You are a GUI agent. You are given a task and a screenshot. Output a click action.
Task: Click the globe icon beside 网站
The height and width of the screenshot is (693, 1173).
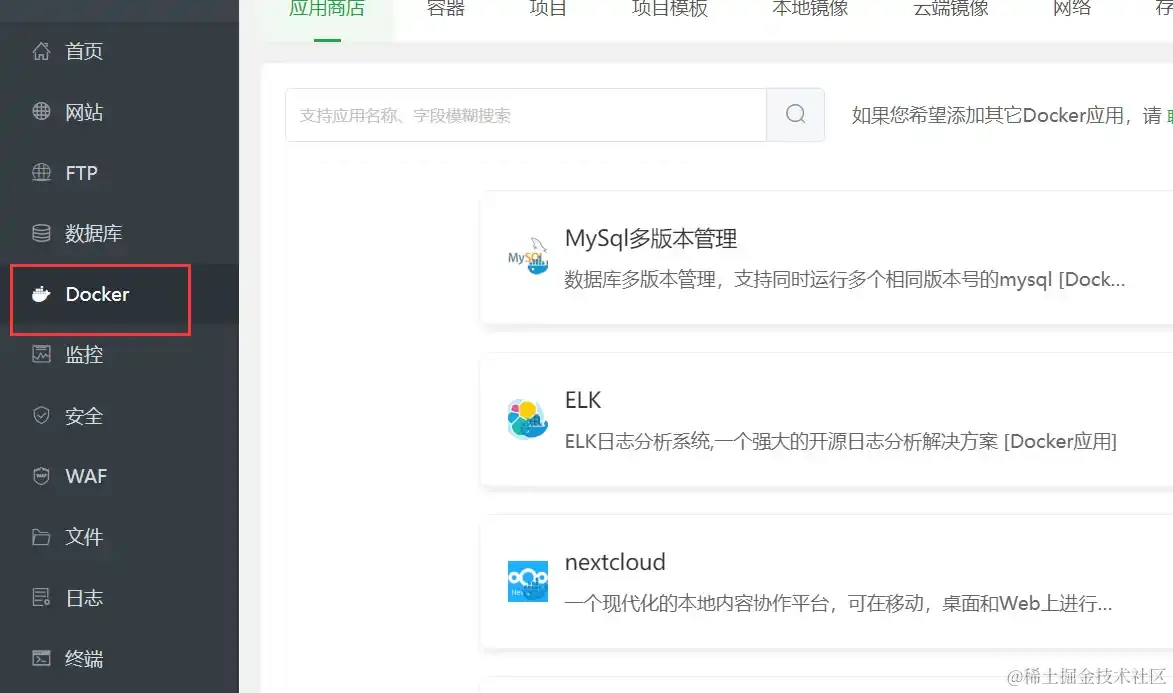click(41, 112)
